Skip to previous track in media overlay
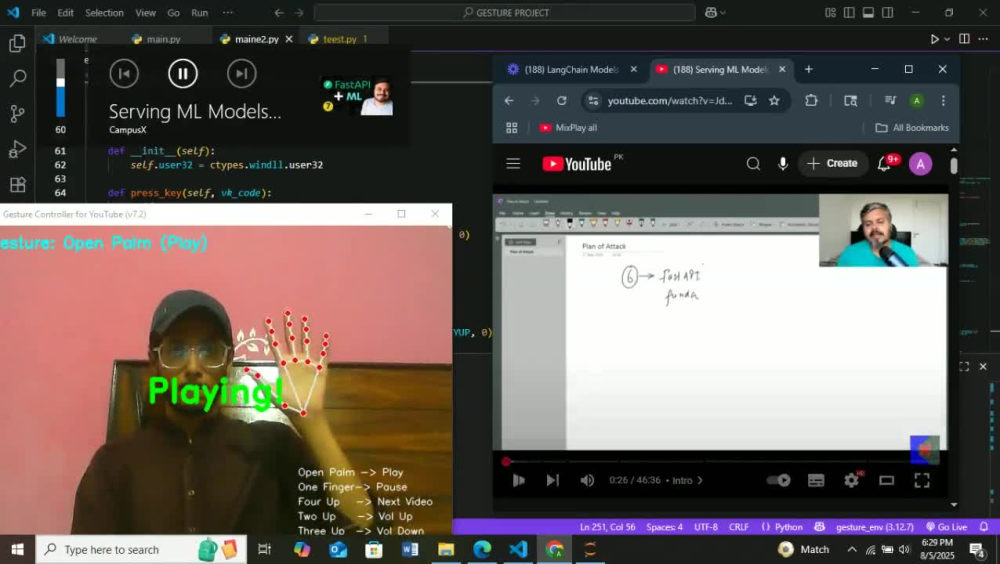This screenshot has width=1000, height=564. pyautogui.click(x=124, y=73)
